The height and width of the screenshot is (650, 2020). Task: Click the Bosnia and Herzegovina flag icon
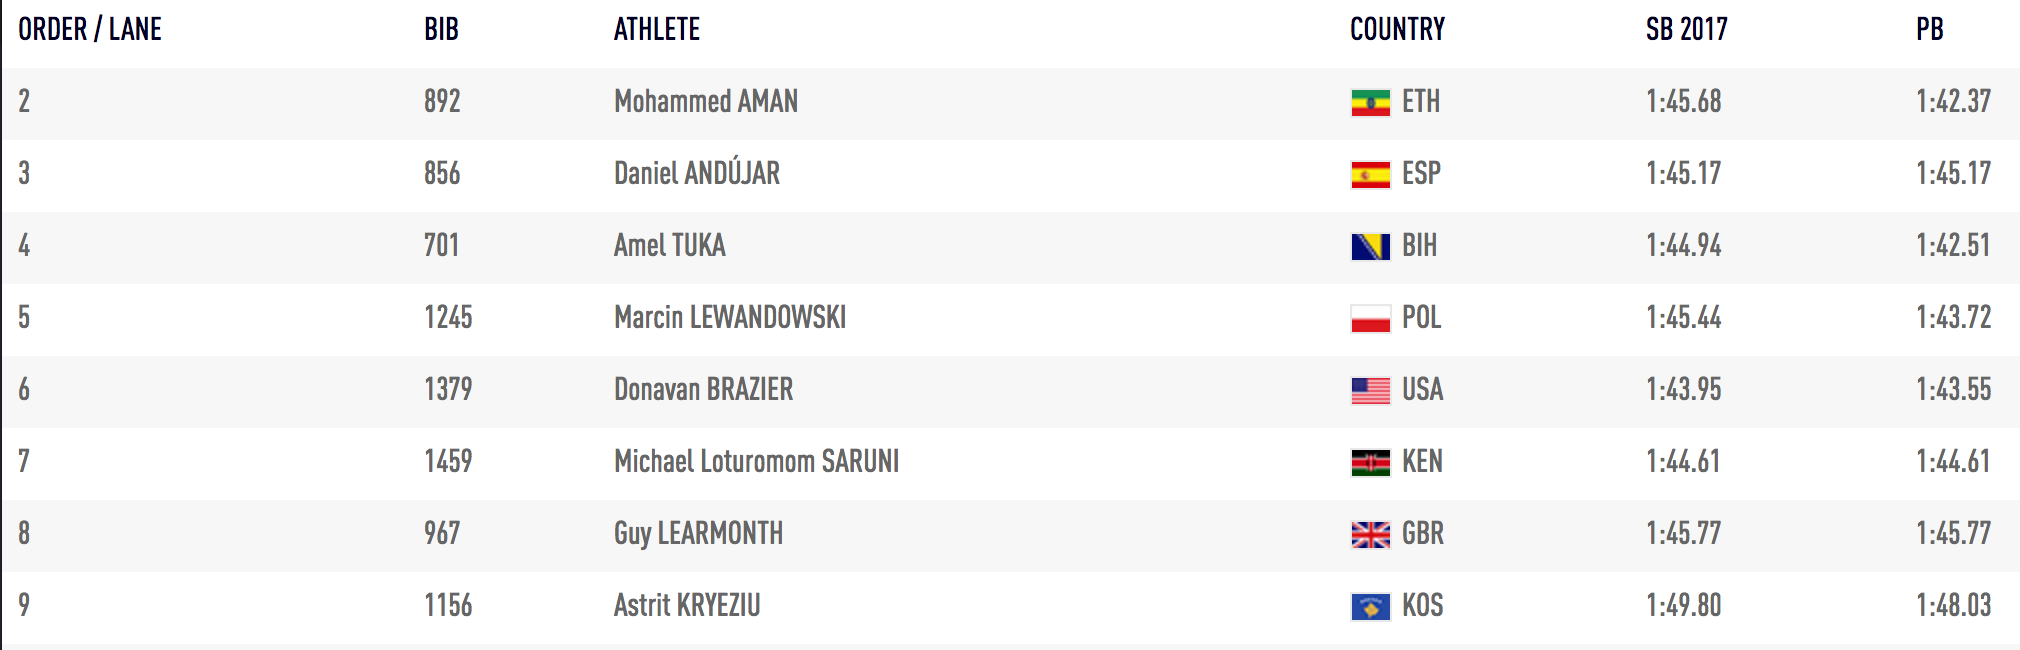click(x=1370, y=247)
